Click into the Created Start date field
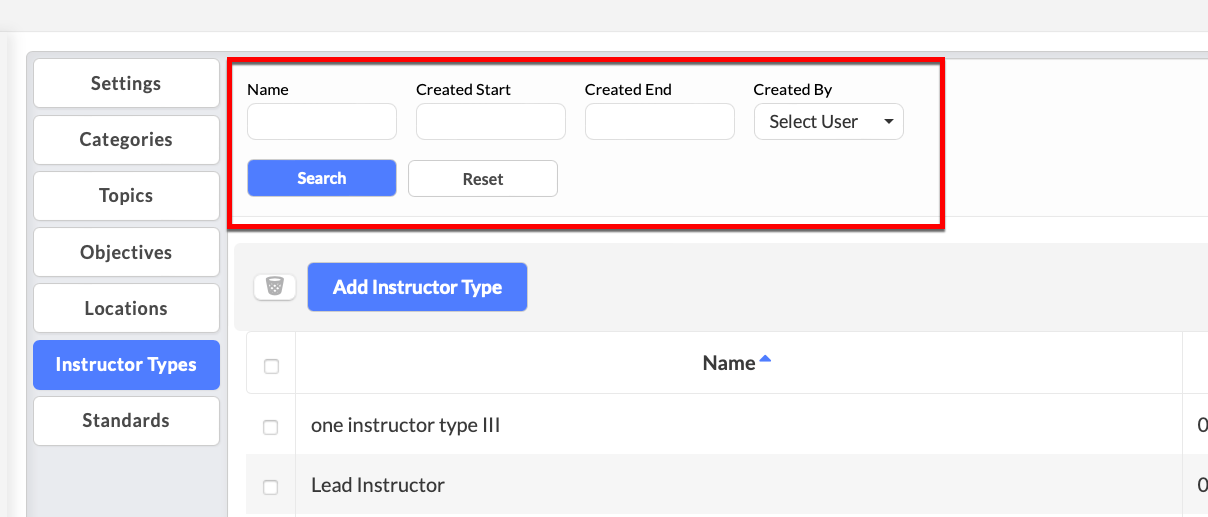1208x517 pixels. tap(491, 122)
